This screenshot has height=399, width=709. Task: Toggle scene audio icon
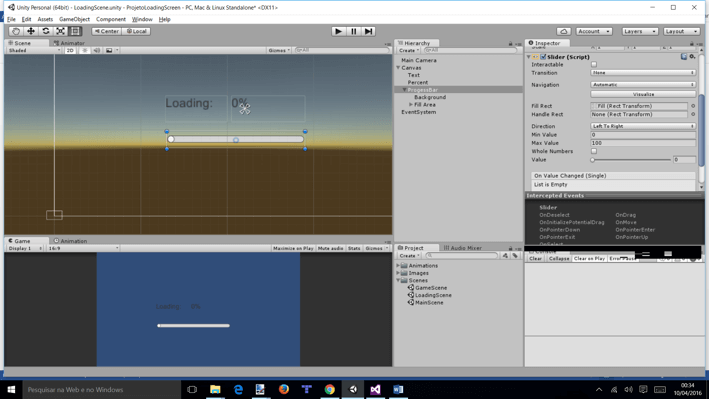tap(97, 50)
